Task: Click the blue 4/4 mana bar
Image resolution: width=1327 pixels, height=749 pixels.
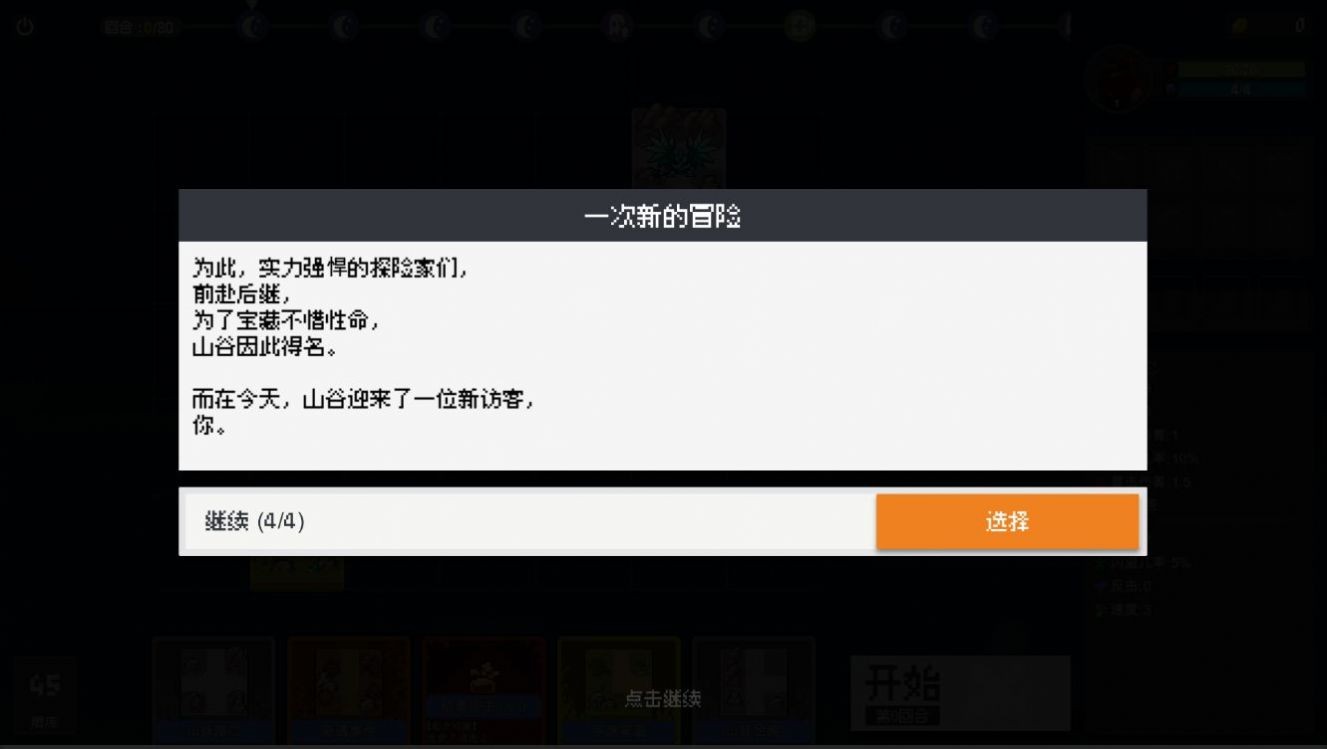Action: pos(1241,89)
